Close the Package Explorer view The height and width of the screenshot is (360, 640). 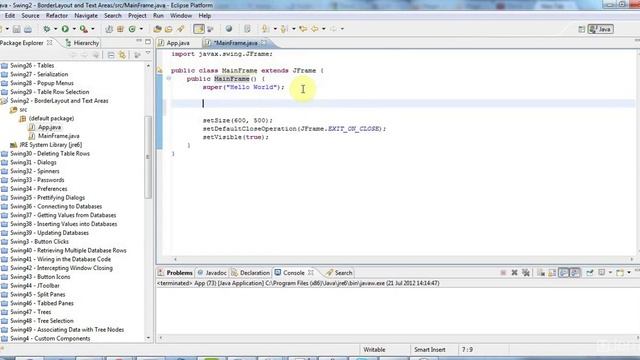click(x=50, y=42)
